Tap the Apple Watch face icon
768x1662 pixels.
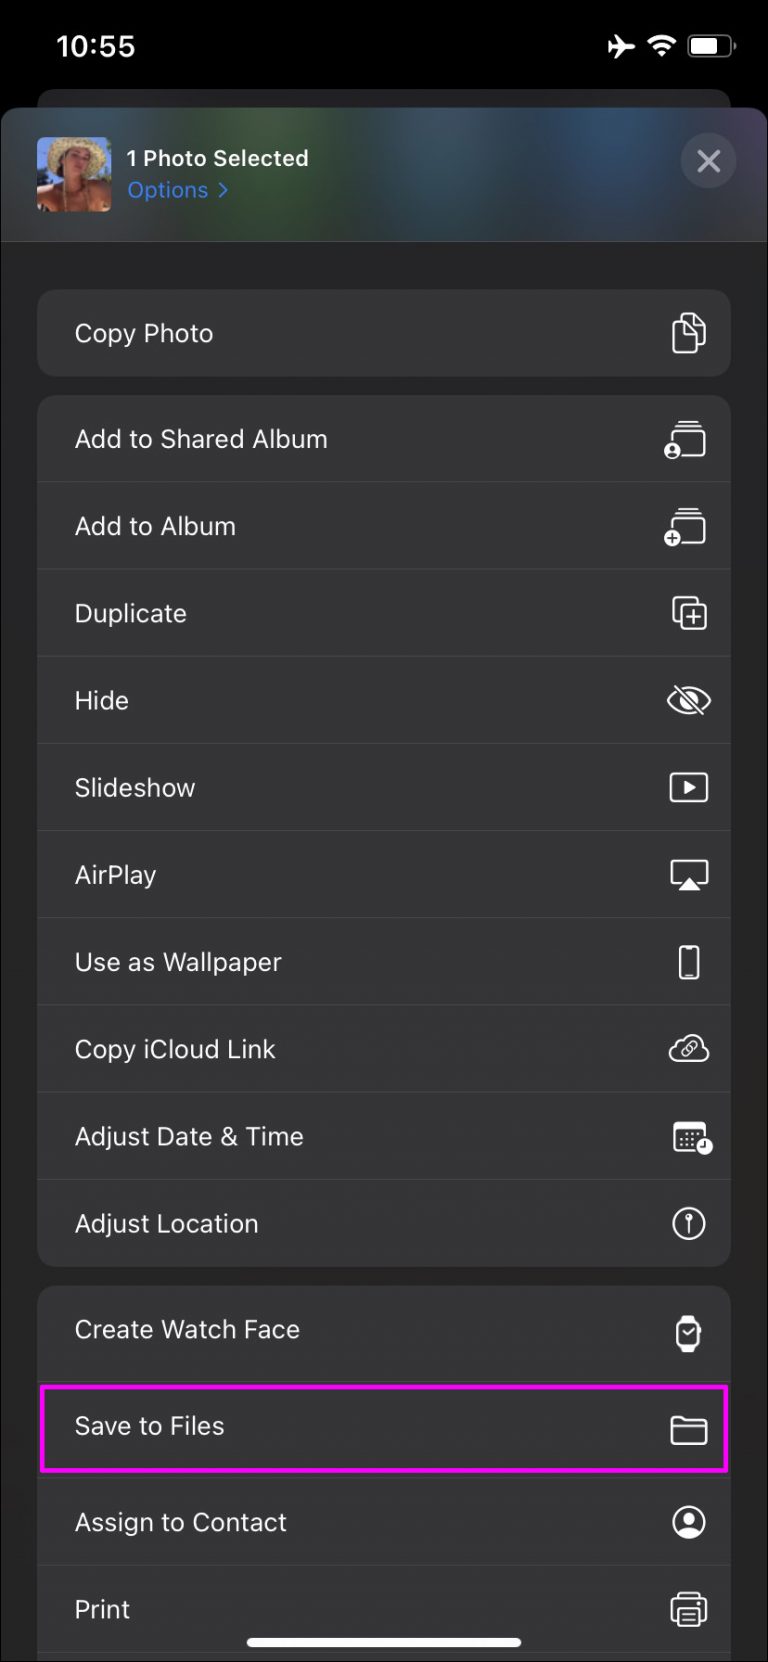(x=688, y=1333)
